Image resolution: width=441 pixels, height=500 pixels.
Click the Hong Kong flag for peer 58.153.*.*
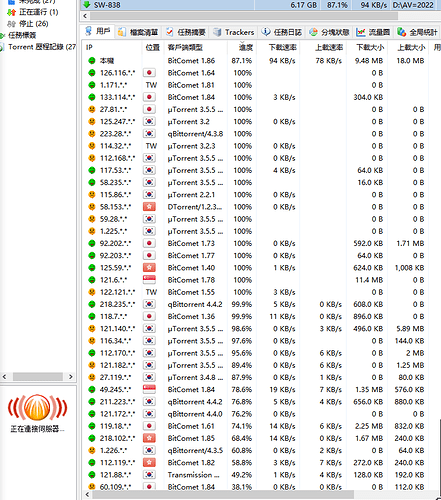coord(149,207)
